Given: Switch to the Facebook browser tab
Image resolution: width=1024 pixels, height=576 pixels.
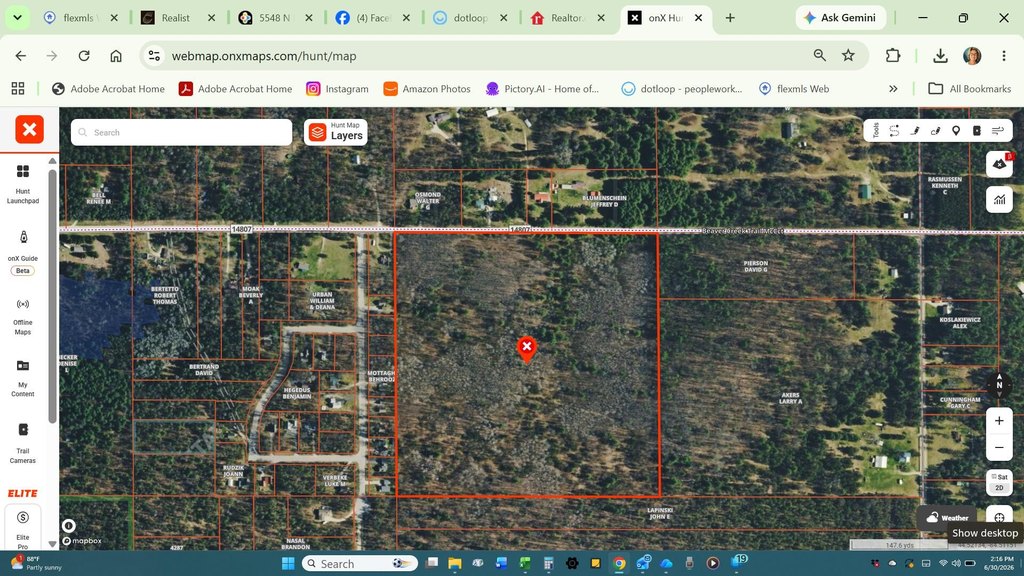Looking at the screenshot, I should coord(370,18).
